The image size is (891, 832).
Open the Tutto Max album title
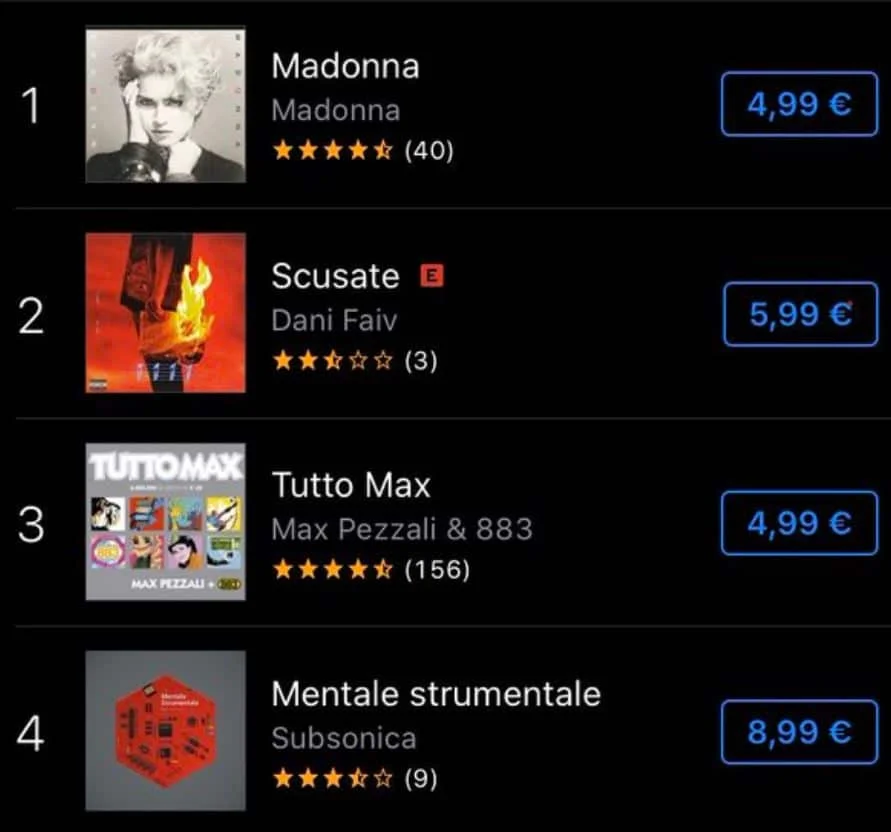pos(351,486)
